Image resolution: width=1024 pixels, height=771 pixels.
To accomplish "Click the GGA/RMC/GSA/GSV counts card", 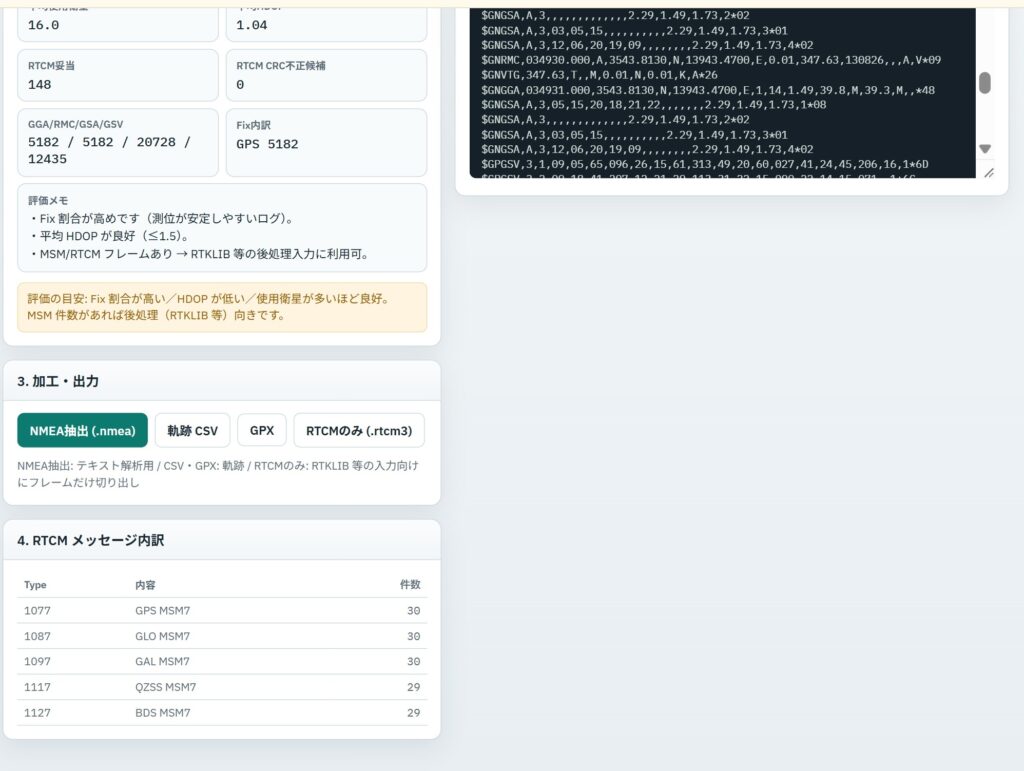I will (x=118, y=142).
